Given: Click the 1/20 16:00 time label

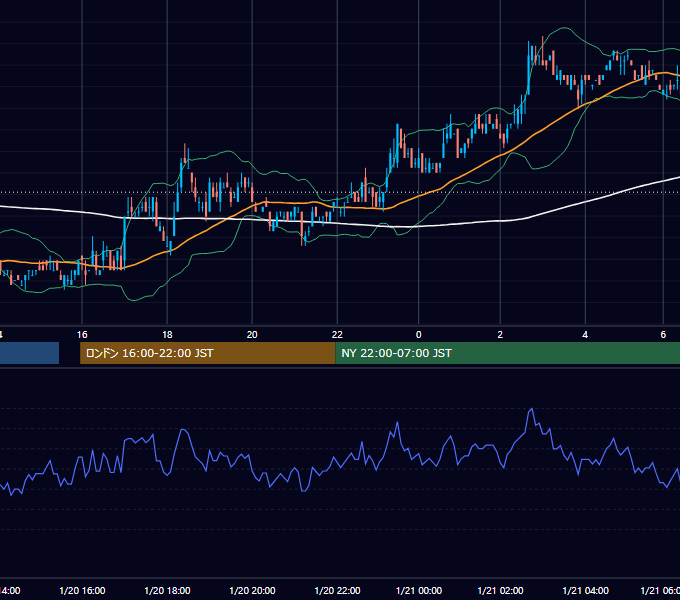Looking at the screenshot, I should 82,590.
